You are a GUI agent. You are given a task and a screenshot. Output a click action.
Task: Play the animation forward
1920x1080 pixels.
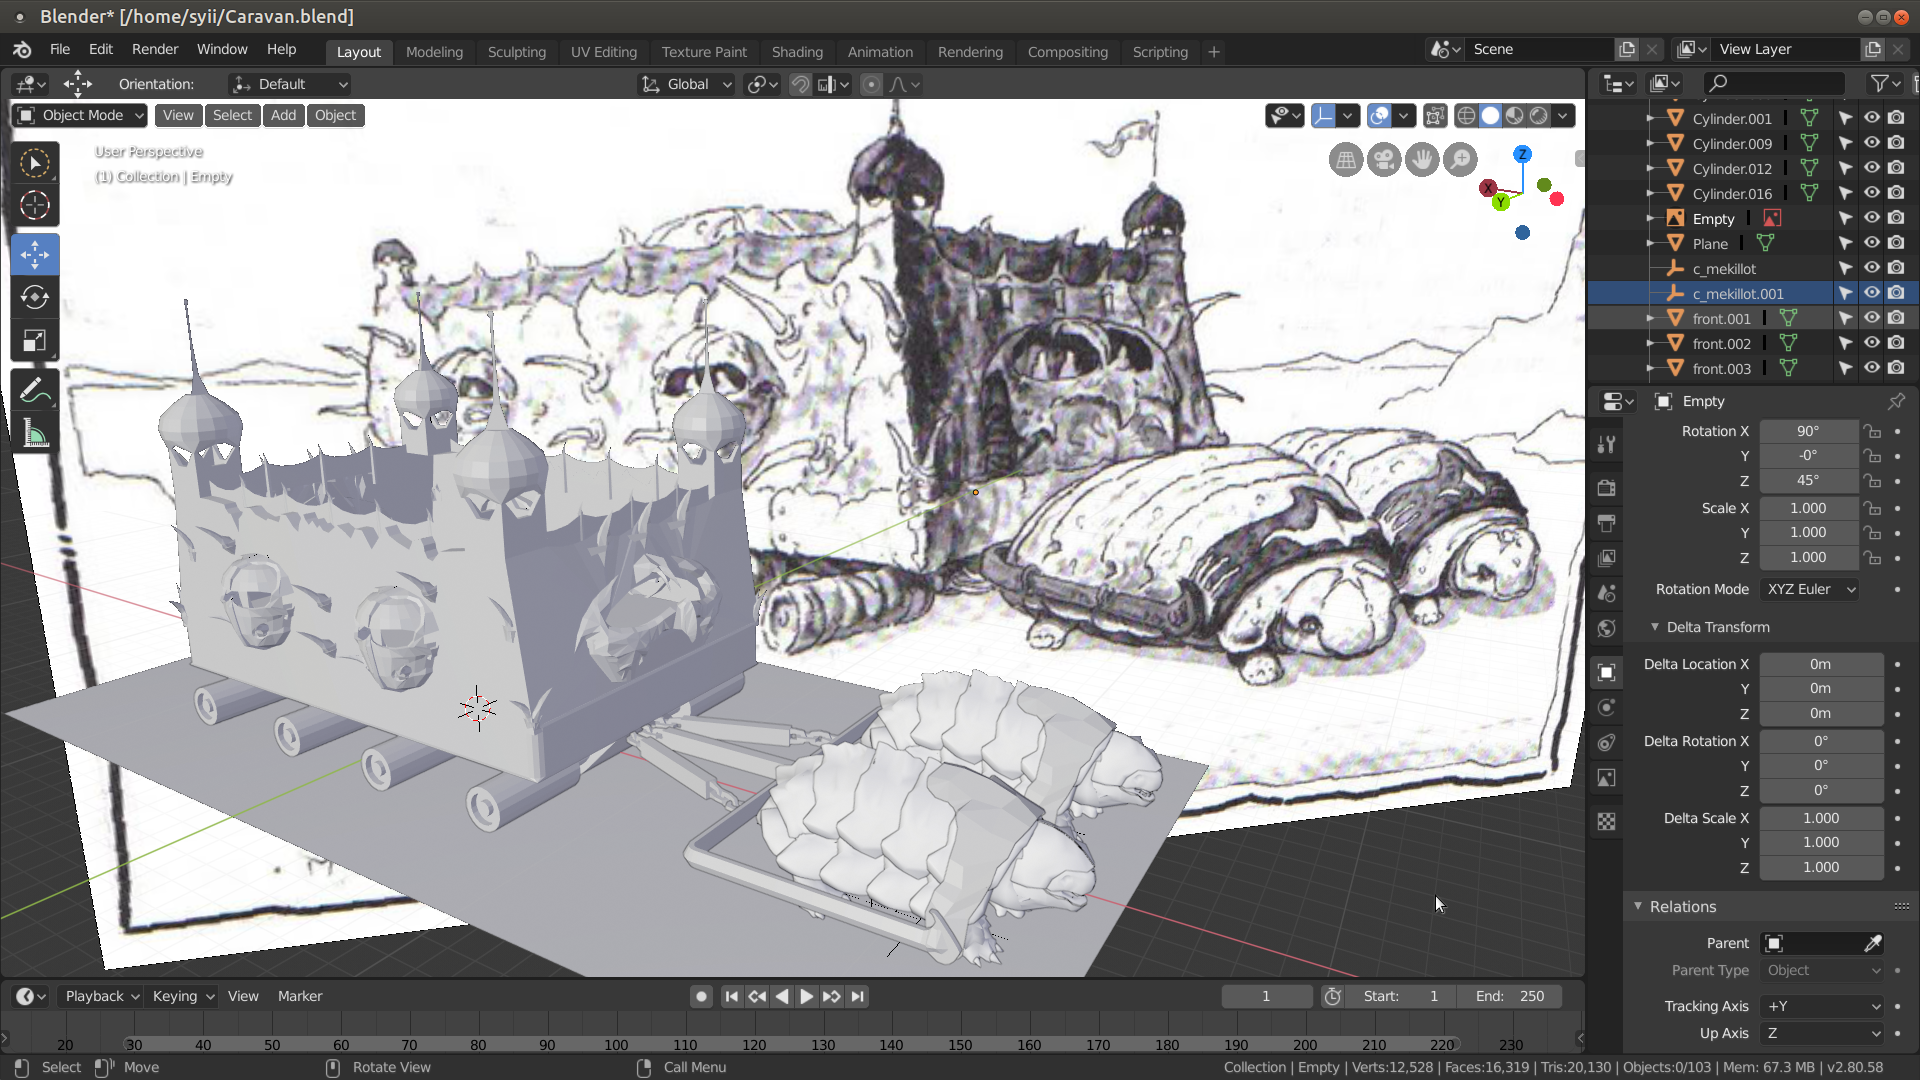pos(806,996)
